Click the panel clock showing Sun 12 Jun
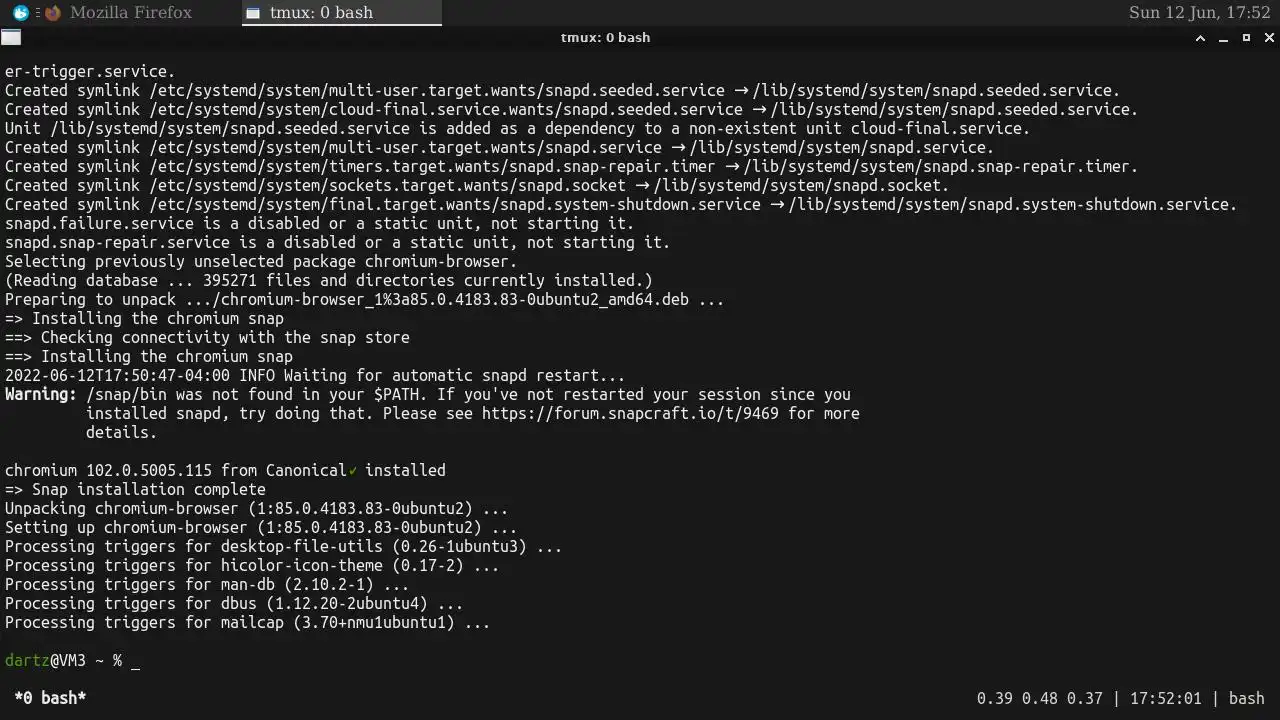 coord(1199,13)
